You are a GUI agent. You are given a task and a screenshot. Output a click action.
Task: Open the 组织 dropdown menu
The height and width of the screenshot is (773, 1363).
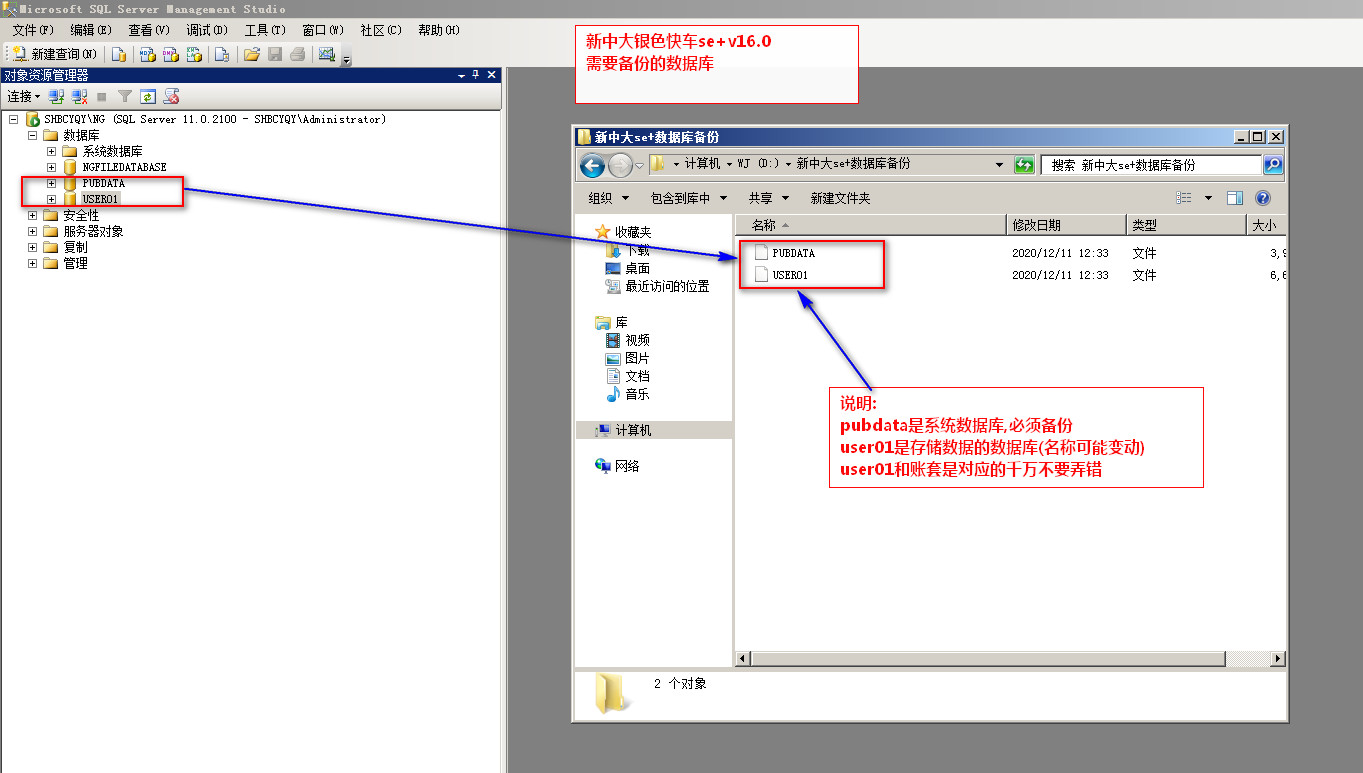click(x=609, y=198)
